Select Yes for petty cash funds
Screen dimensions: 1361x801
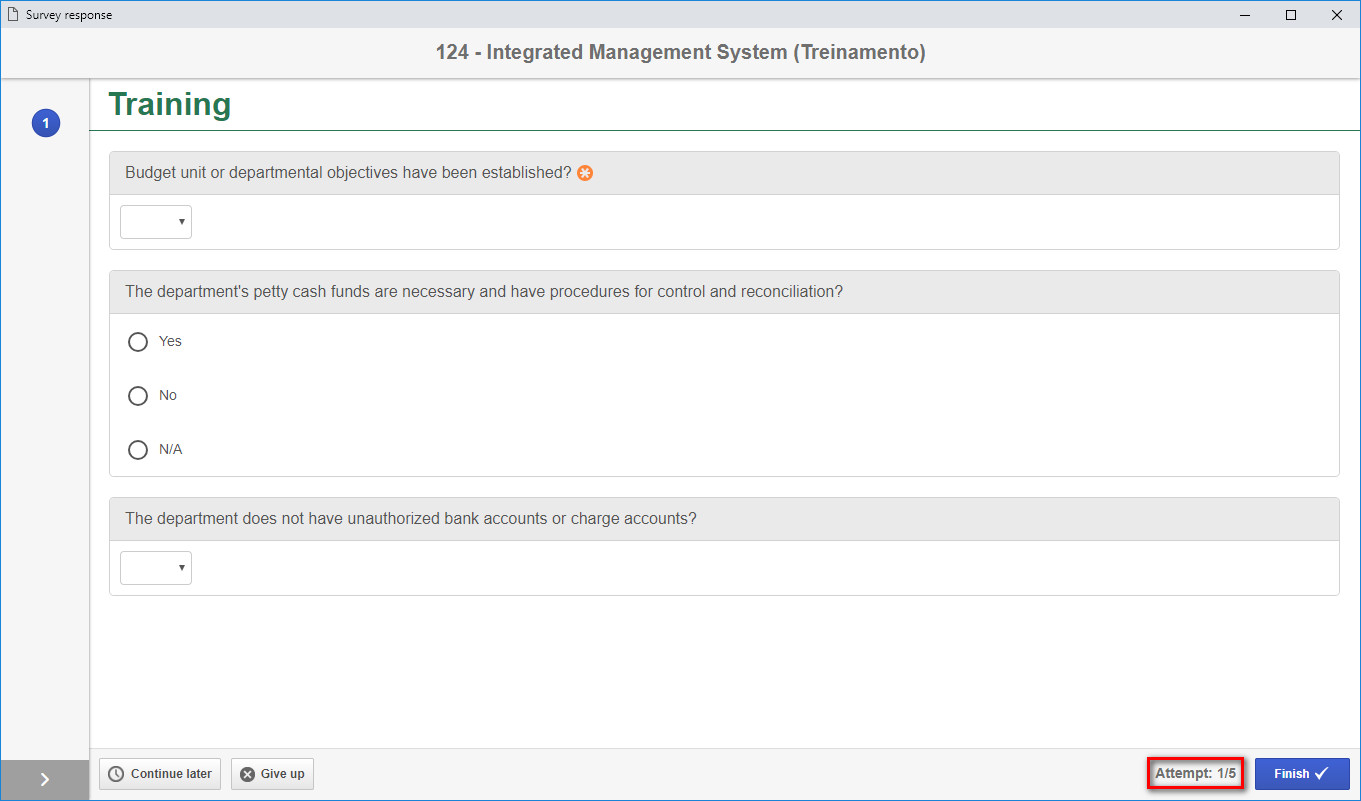138,342
